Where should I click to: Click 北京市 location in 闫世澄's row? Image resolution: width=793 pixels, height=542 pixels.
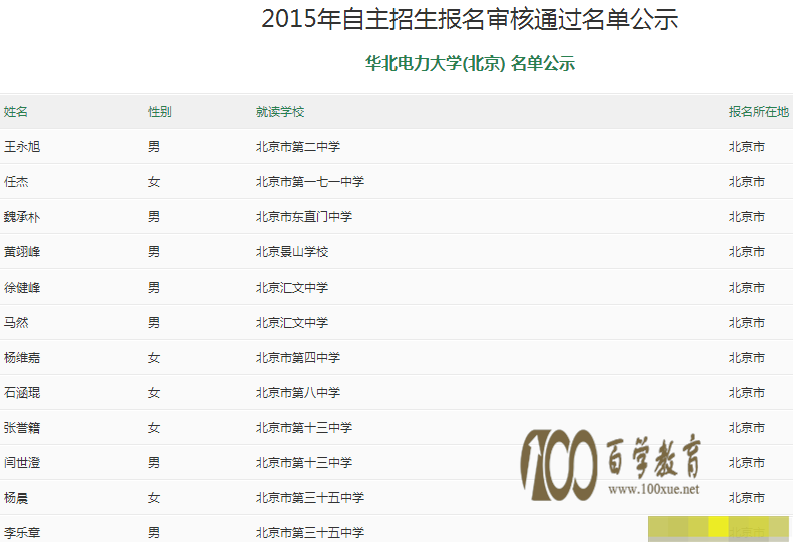tap(746, 463)
